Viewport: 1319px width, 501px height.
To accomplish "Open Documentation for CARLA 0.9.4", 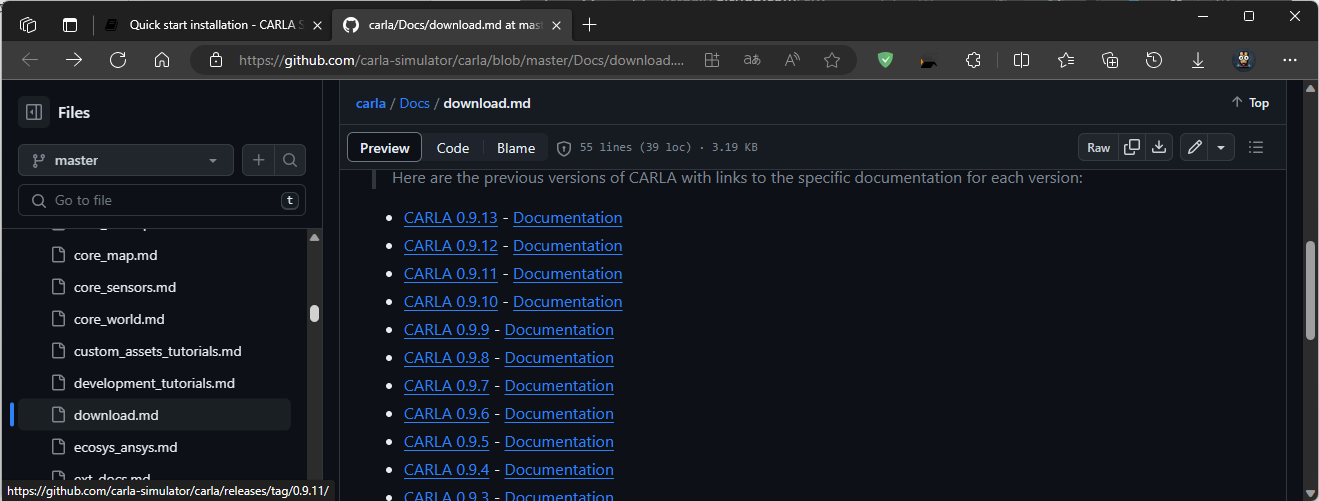I will point(559,470).
